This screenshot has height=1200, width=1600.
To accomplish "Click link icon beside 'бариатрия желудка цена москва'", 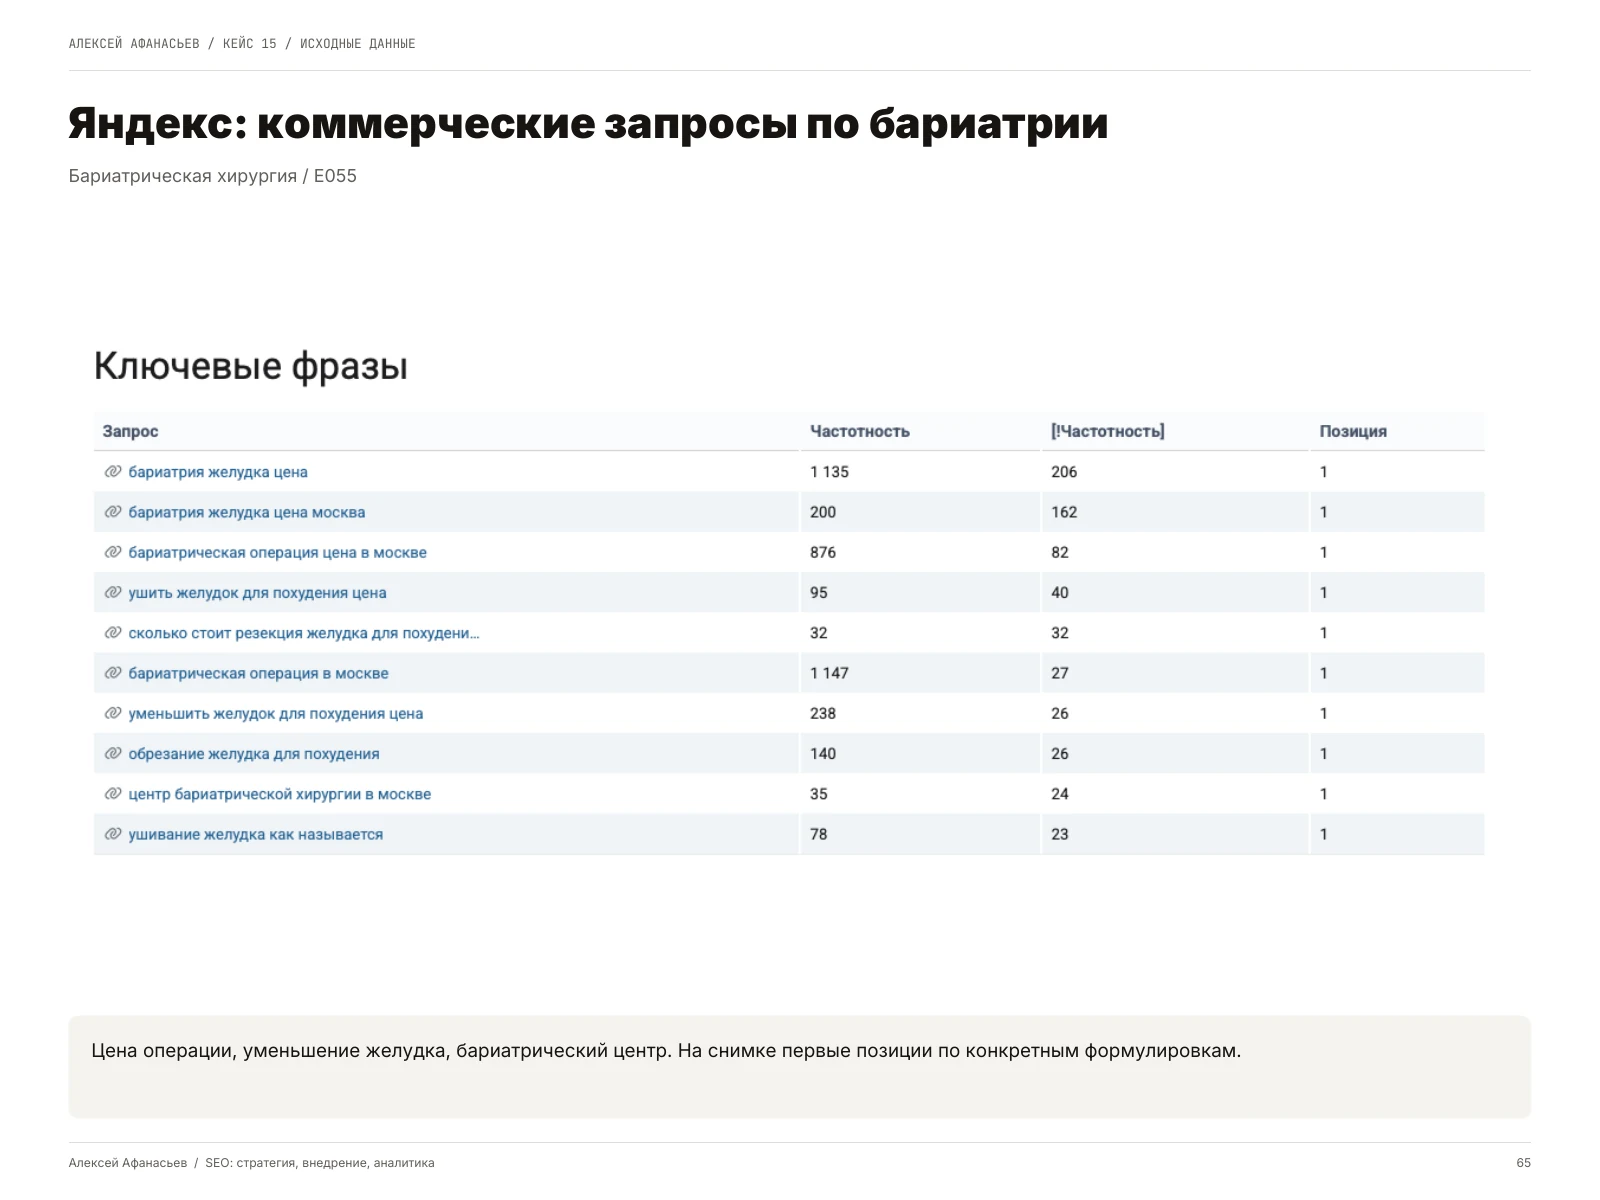I will 113,512.
